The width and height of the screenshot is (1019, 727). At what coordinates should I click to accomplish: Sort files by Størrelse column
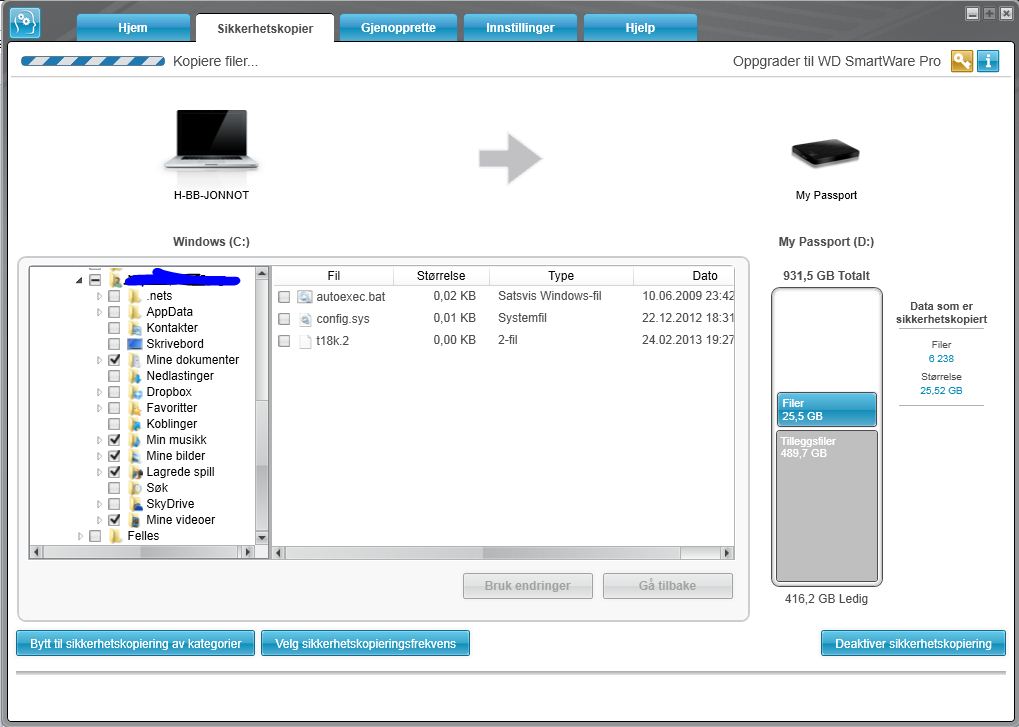tap(441, 275)
